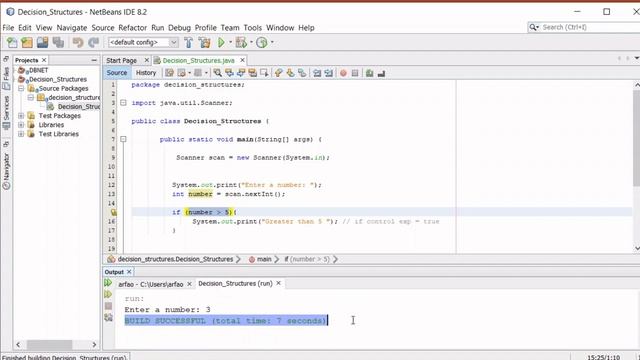Open the Services side tab
The image size is (640, 360).
6,113
